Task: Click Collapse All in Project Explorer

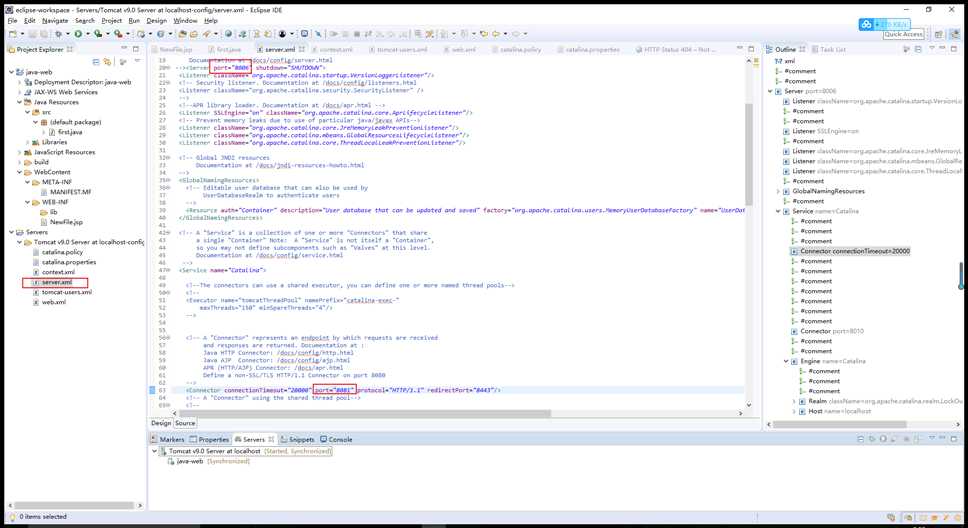Action: pos(96,62)
